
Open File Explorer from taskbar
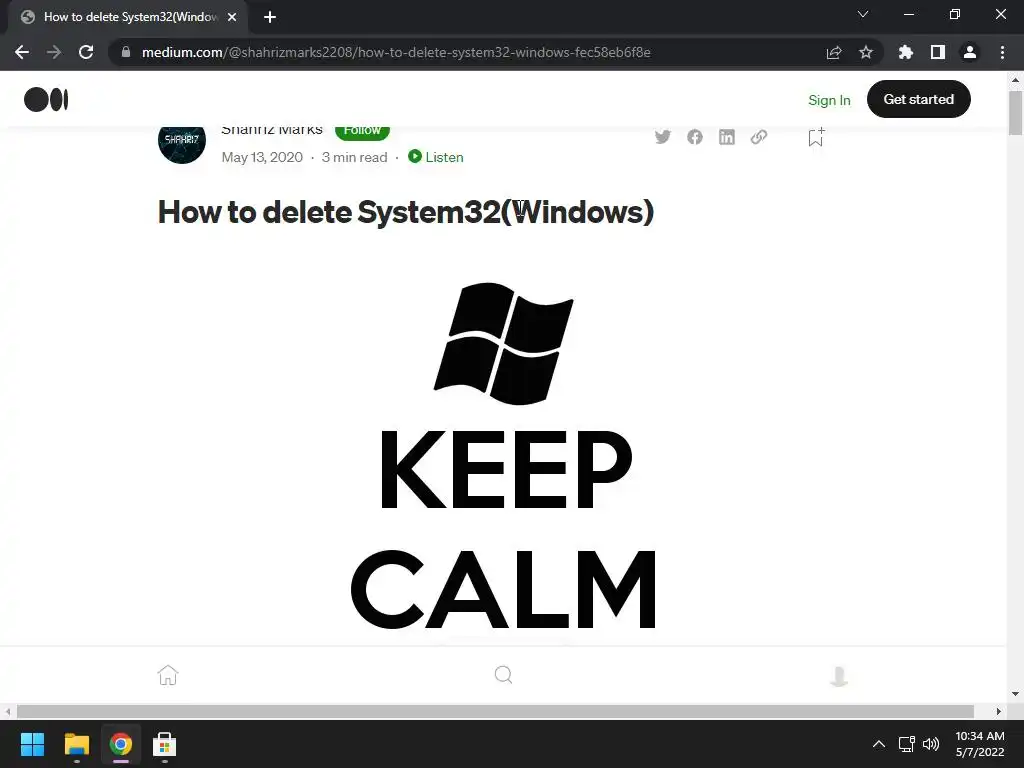pyautogui.click(x=76, y=744)
